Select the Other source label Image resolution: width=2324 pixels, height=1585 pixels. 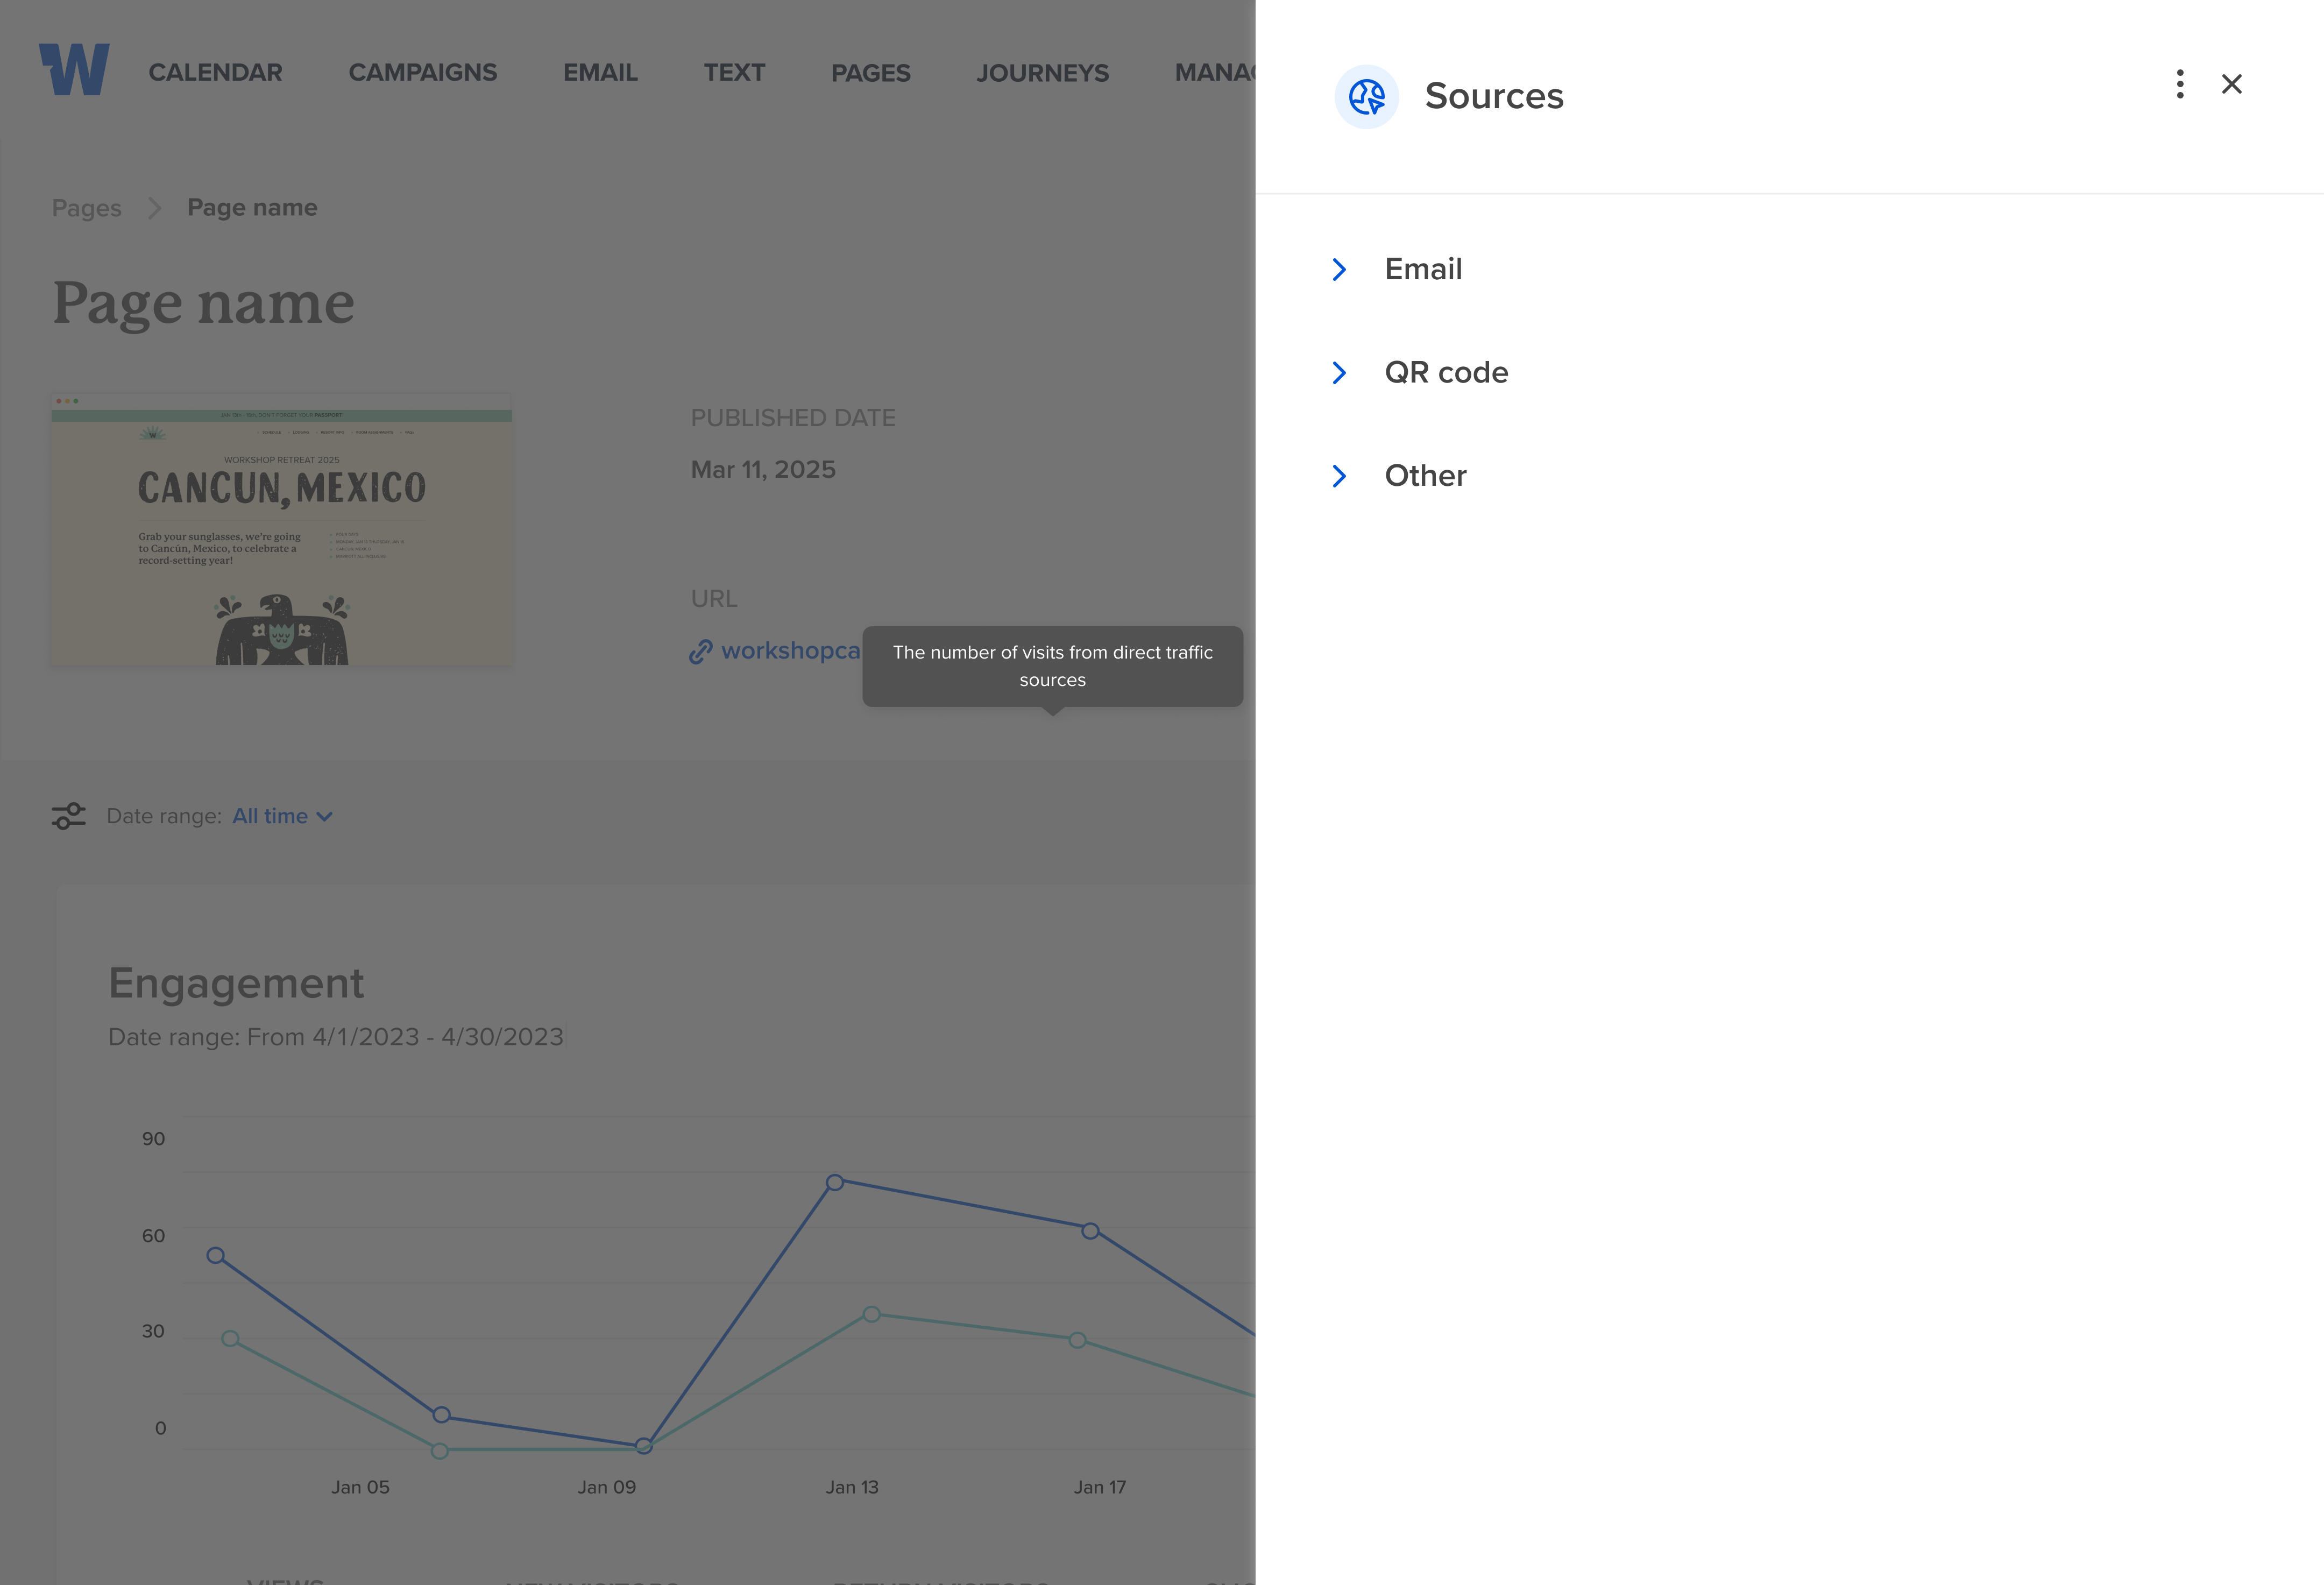pos(1425,475)
